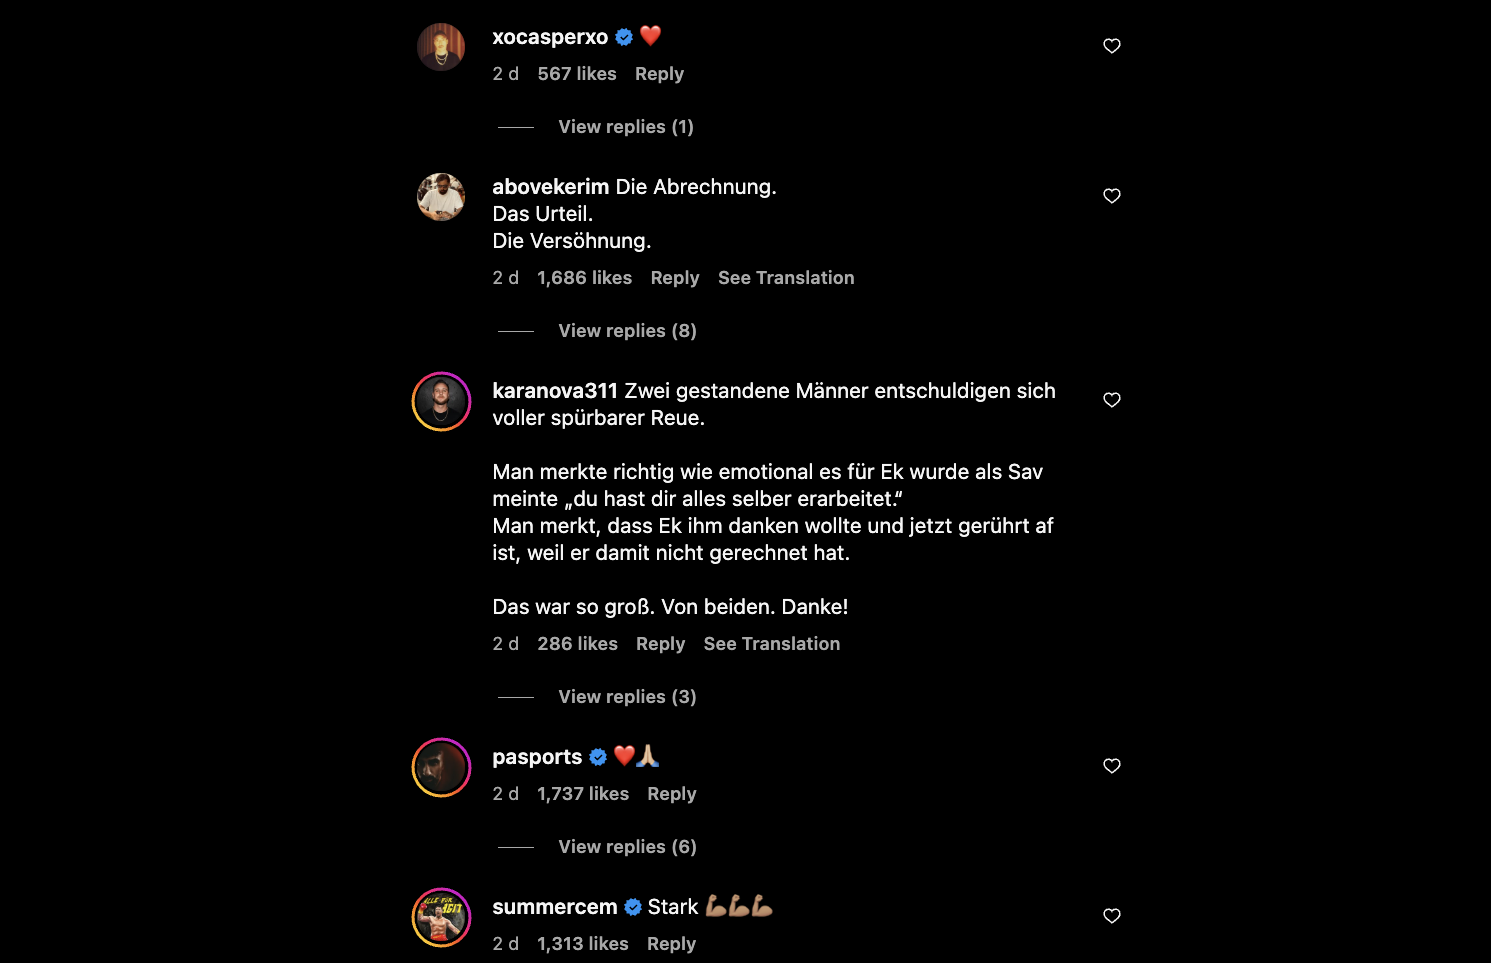
Task: View karanova311's story avatar
Action: click(441, 402)
